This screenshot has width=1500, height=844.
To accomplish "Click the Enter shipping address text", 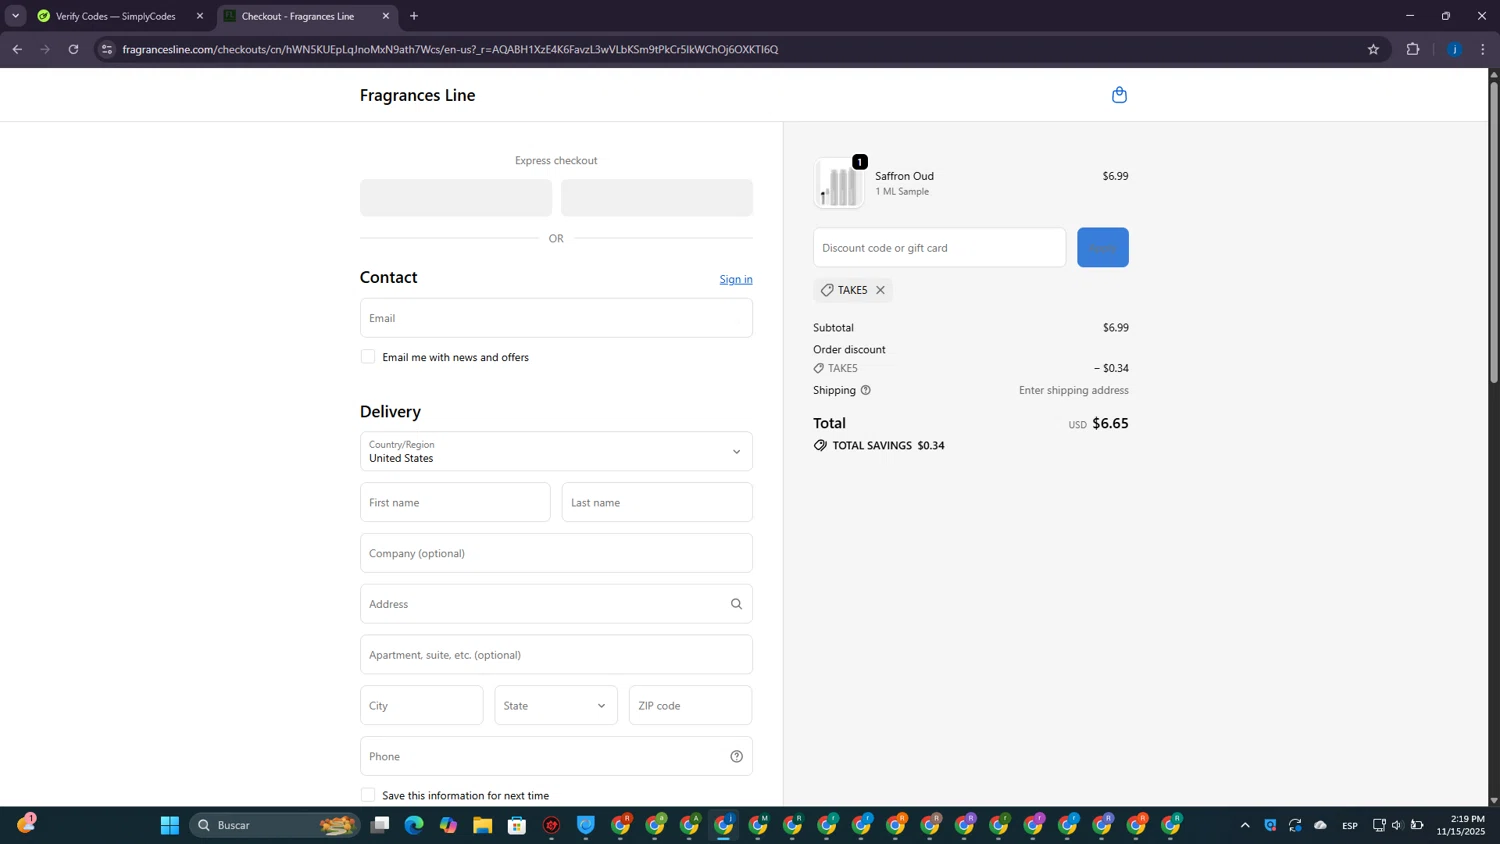I will [1073, 390].
